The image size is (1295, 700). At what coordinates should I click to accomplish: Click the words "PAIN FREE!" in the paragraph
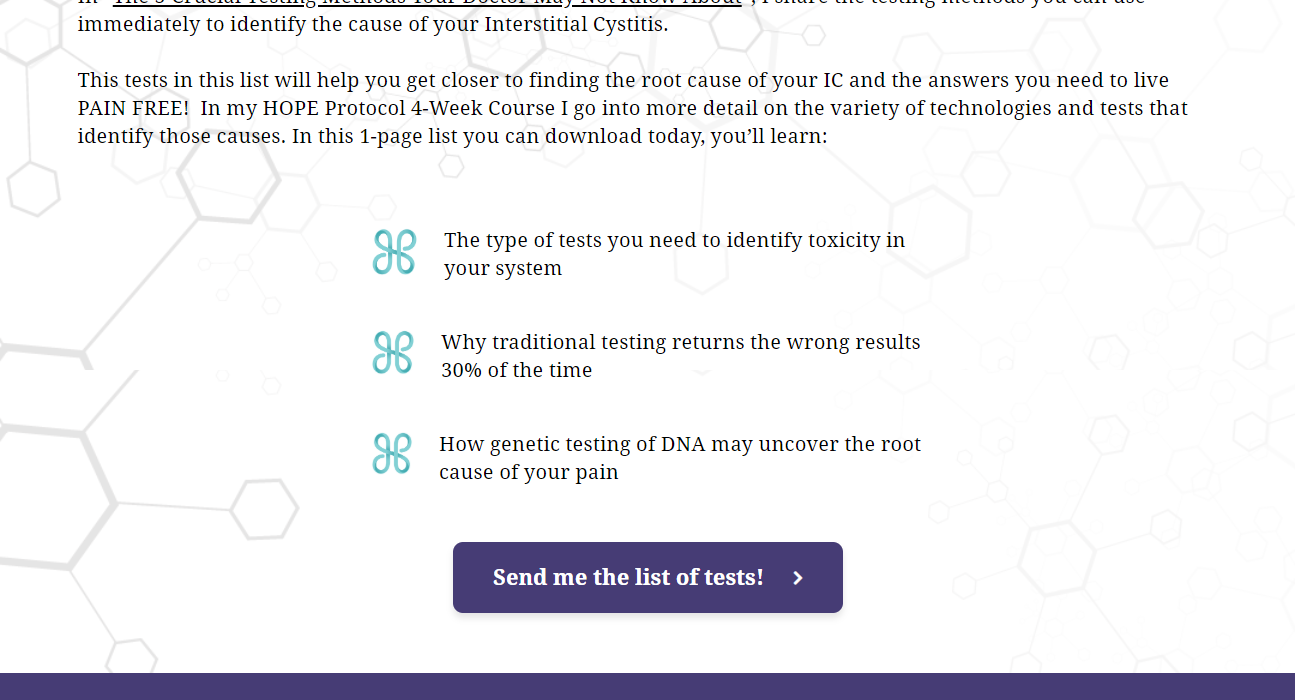click(133, 108)
